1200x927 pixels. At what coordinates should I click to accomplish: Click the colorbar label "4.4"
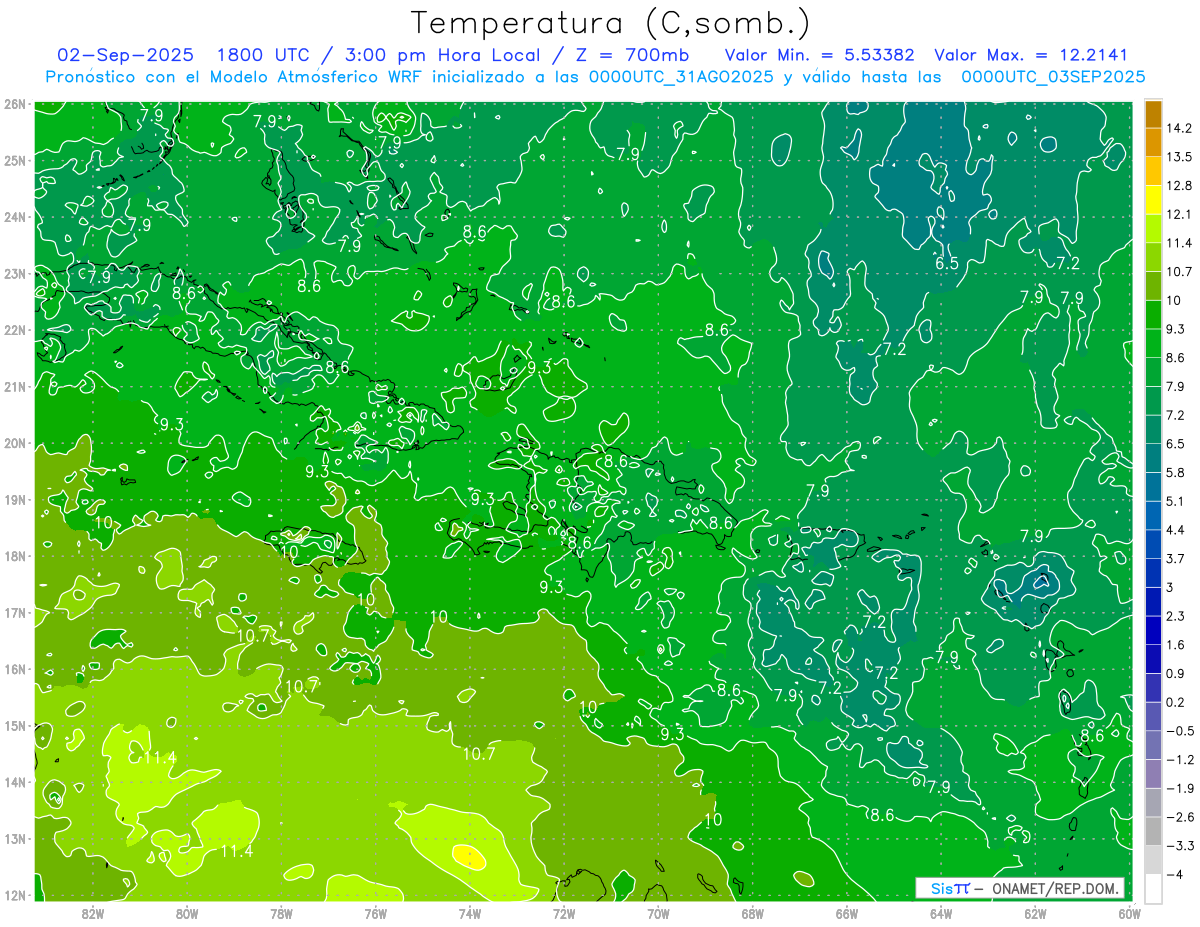1176,530
